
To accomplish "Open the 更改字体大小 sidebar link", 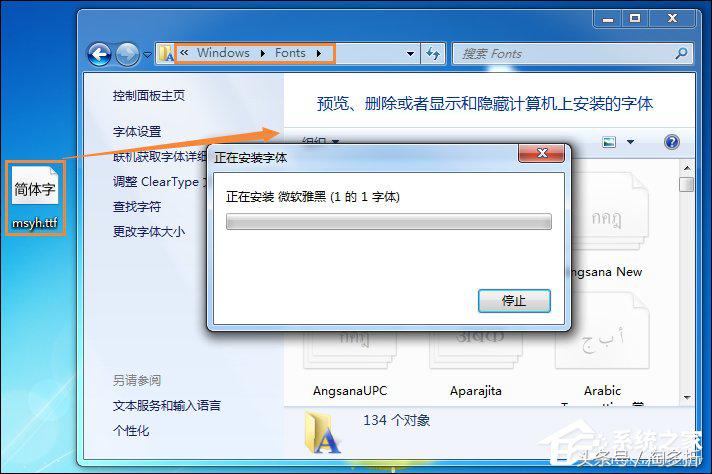I will coord(149,232).
